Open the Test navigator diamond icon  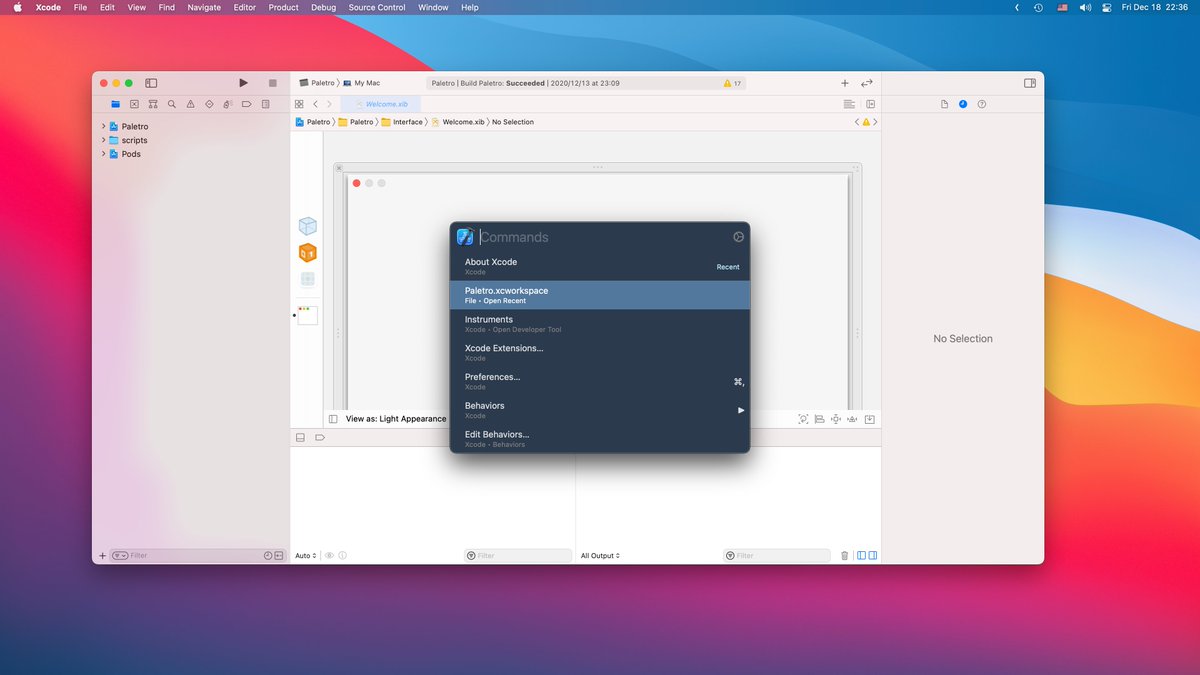209,104
